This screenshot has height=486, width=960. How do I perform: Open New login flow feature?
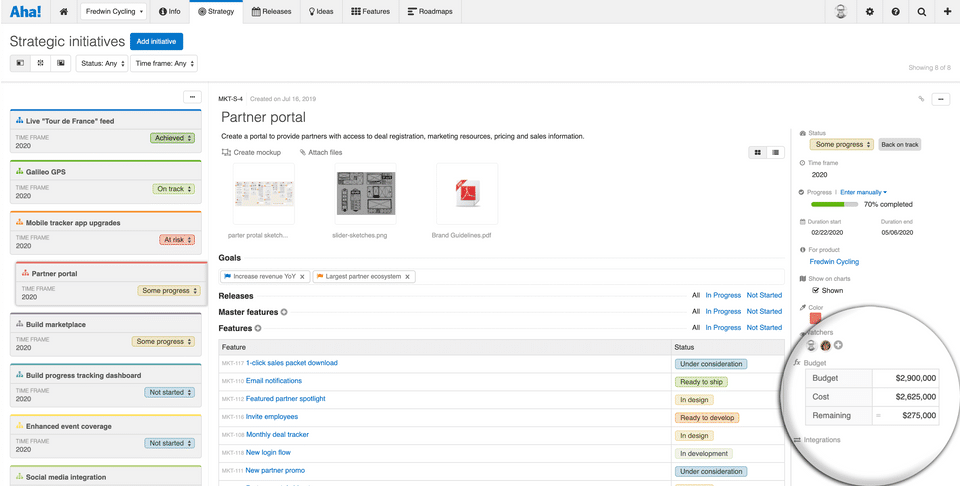pyautogui.click(x=268, y=453)
